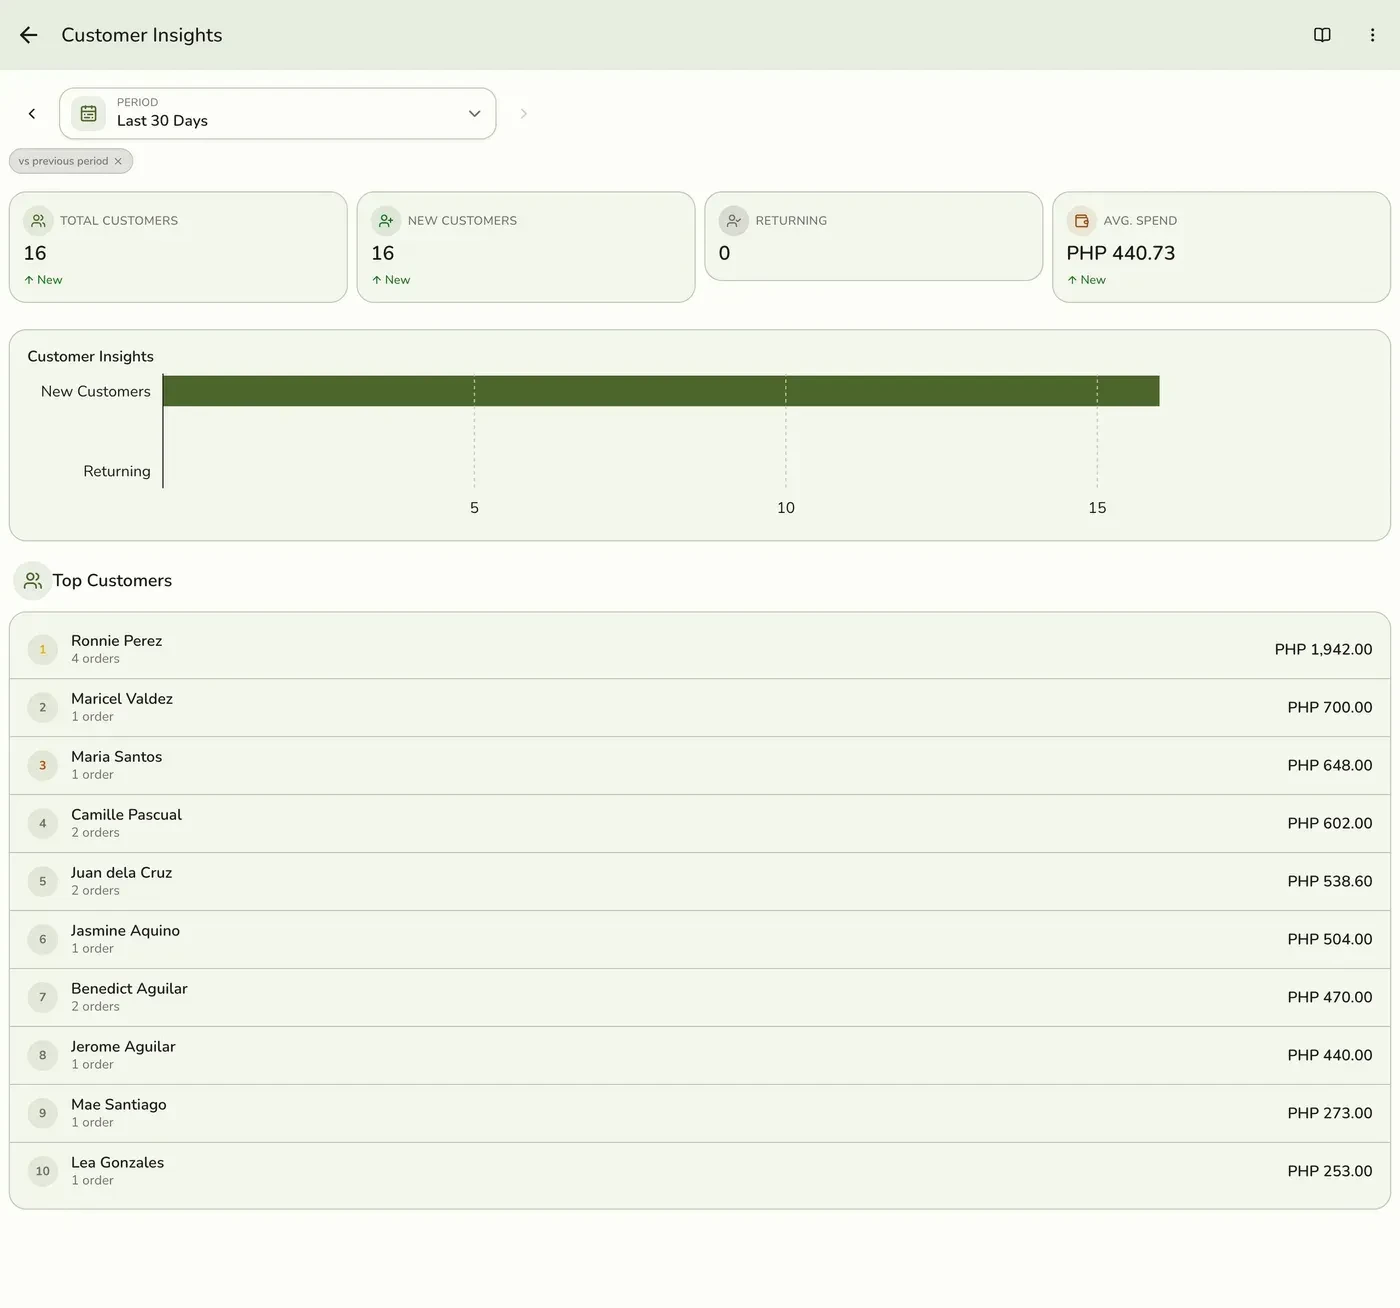The image size is (1400, 1308).
Task: Open Maria Santos customer row
Action: click(700, 766)
